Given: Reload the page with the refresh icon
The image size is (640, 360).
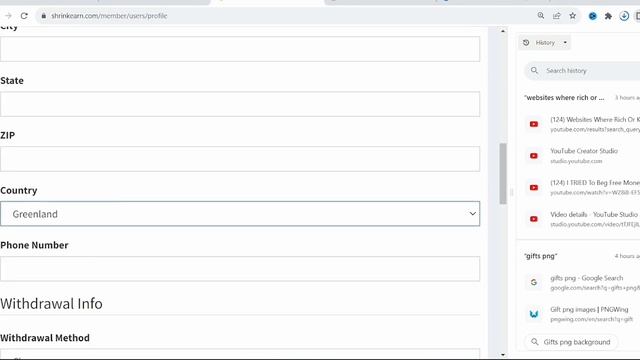Looking at the screenshot, I should [24, 16].
